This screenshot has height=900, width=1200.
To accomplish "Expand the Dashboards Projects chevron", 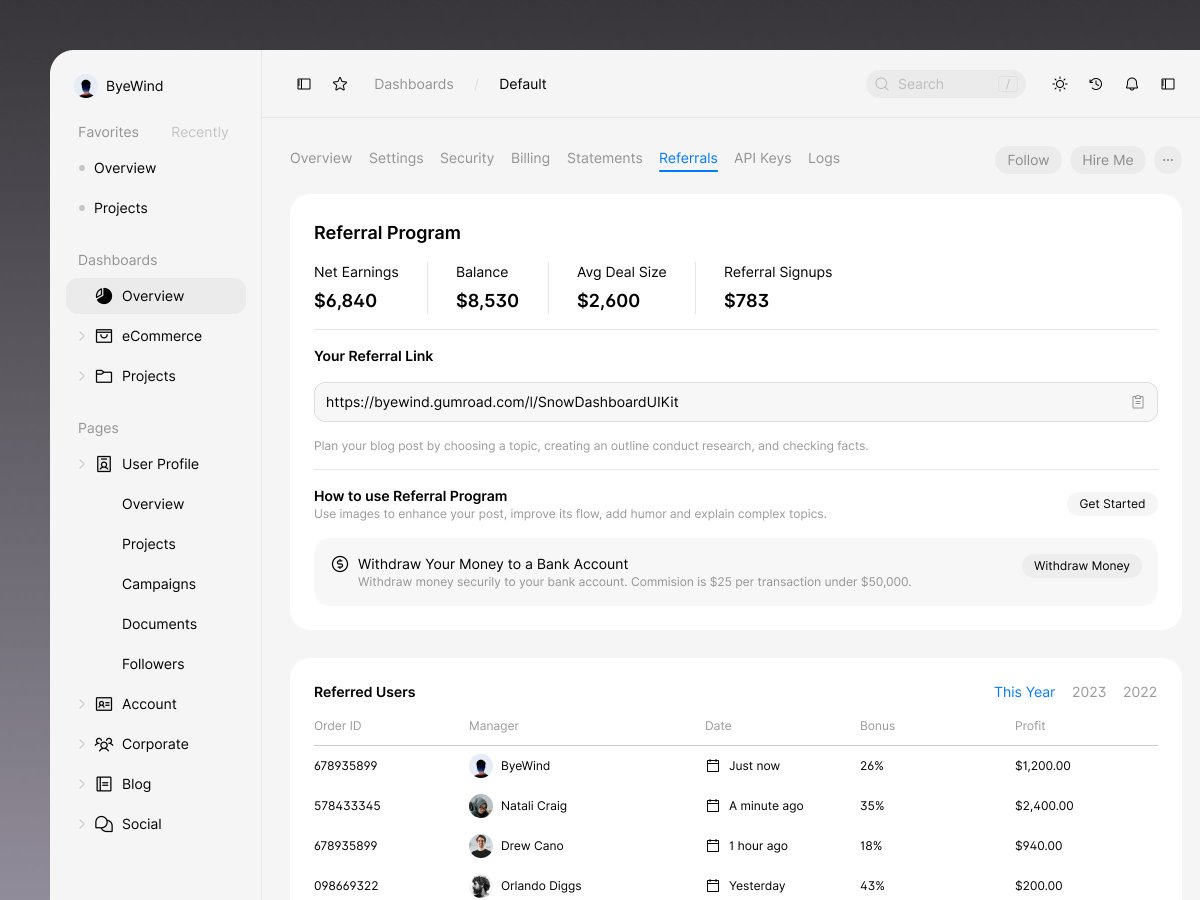I will (x=82, y=376).
